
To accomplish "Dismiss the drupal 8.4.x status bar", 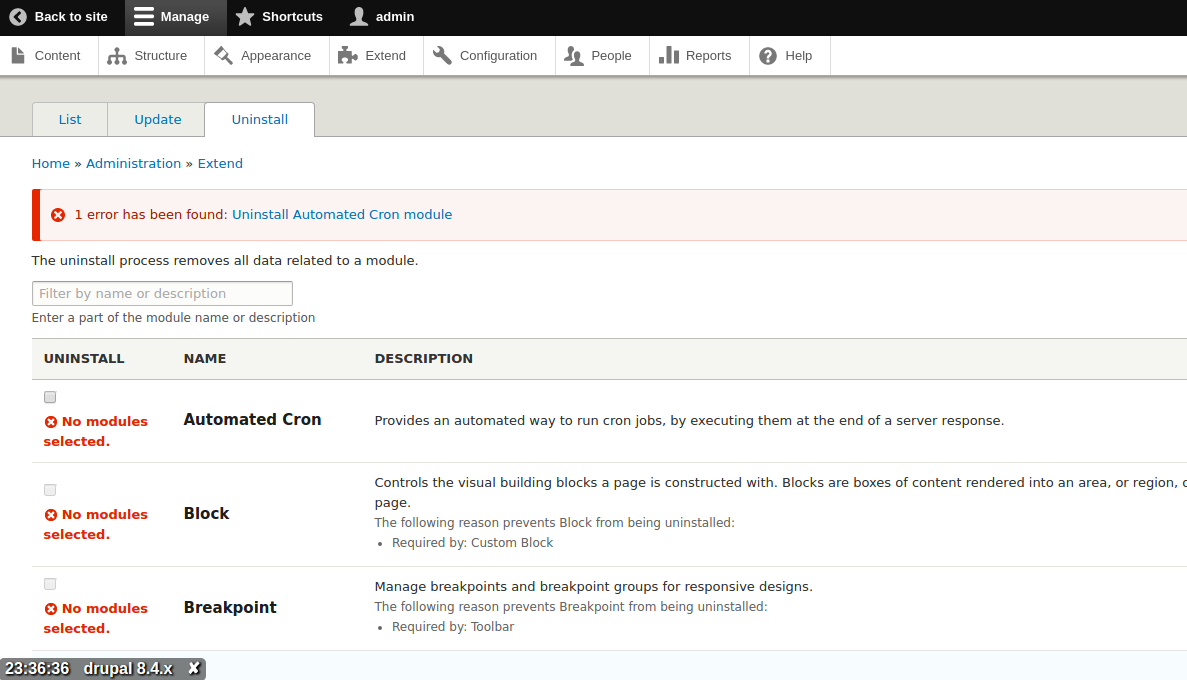I will 193,668.
